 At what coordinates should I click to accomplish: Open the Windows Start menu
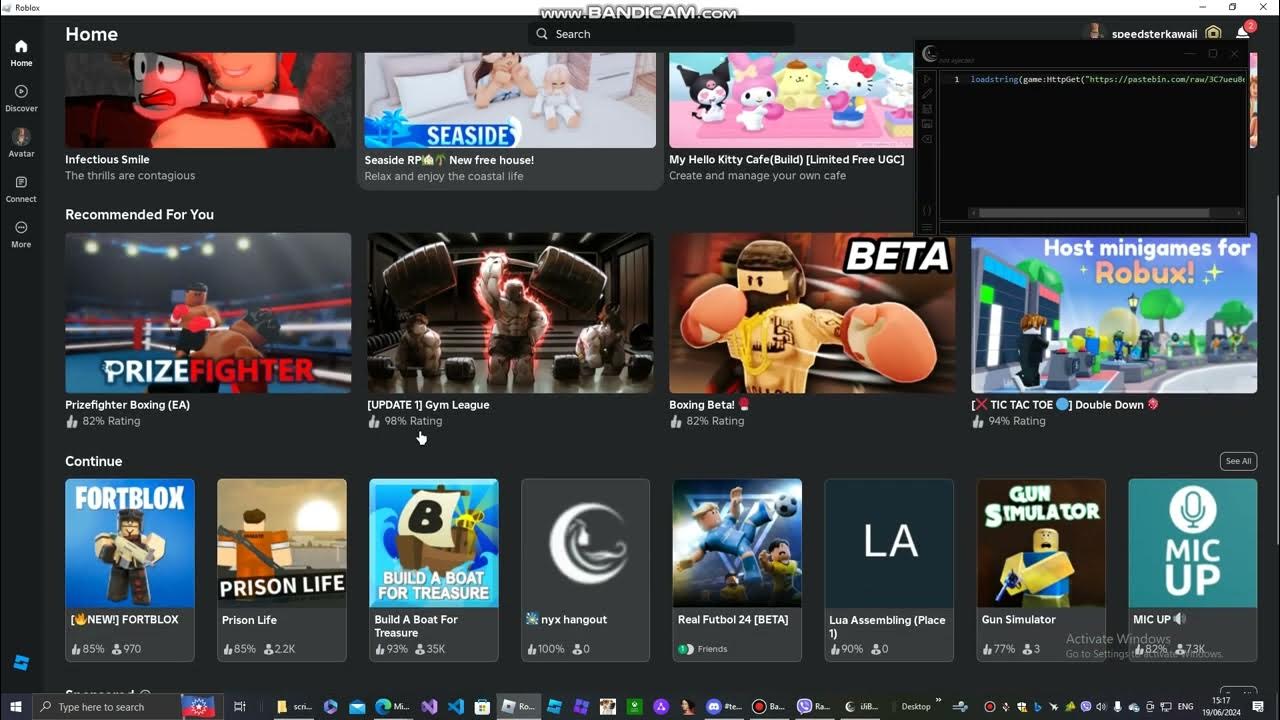[16, 706]
